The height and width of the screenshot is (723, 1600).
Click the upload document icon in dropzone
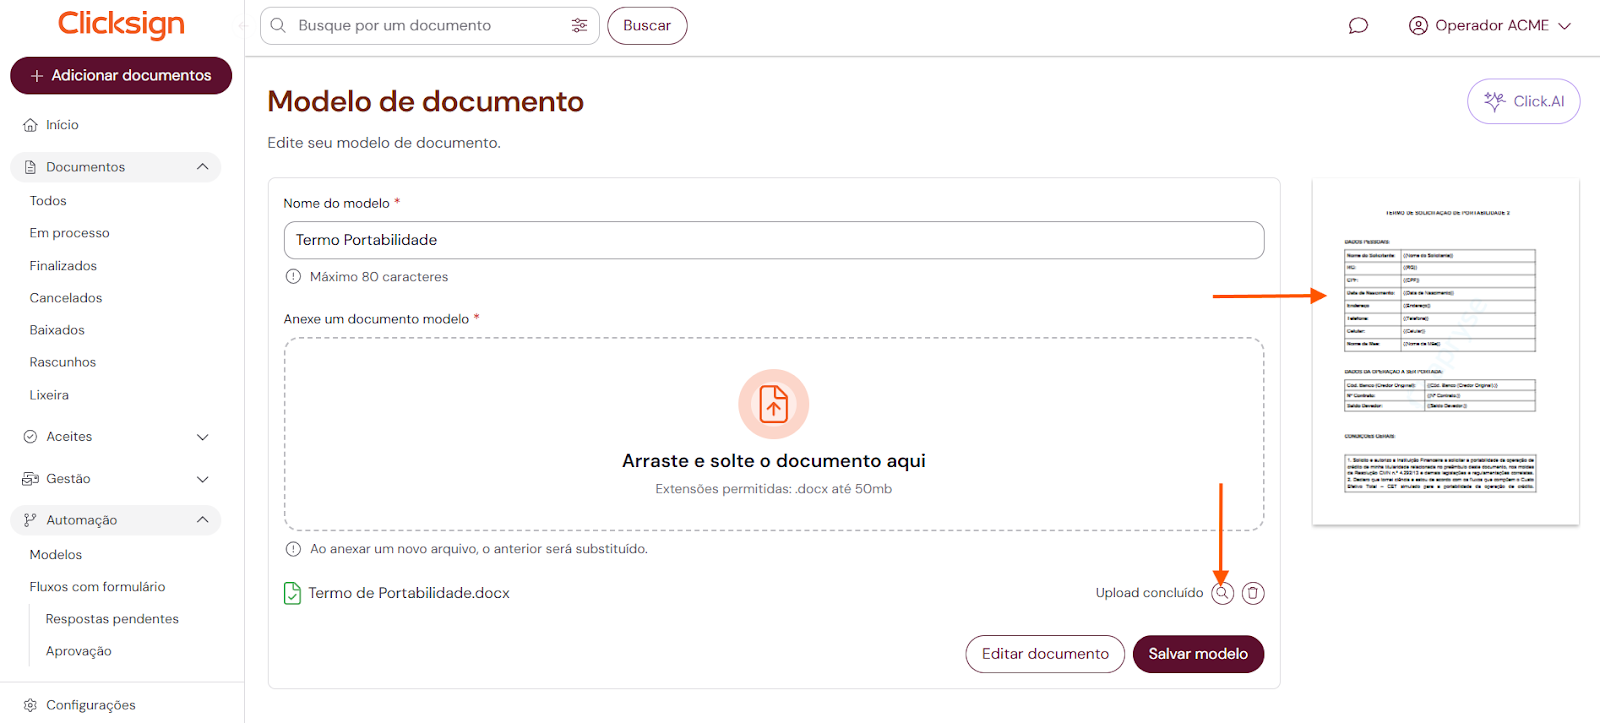click(773, 404)
